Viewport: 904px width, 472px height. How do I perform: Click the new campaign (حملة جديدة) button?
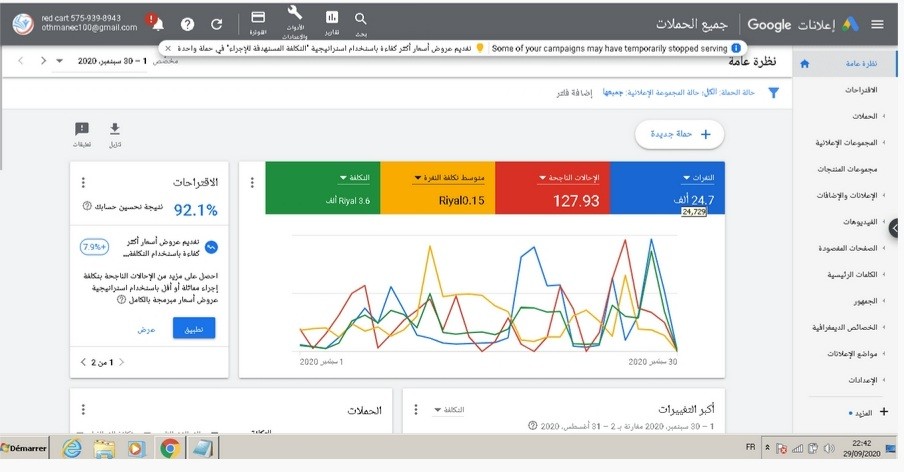point(679,134)
